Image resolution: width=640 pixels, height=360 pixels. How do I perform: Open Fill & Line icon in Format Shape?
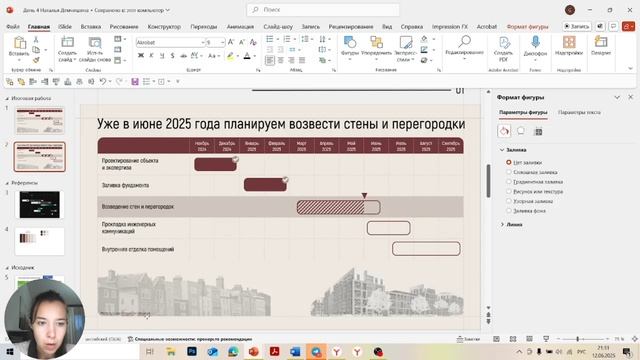point(504,131)
